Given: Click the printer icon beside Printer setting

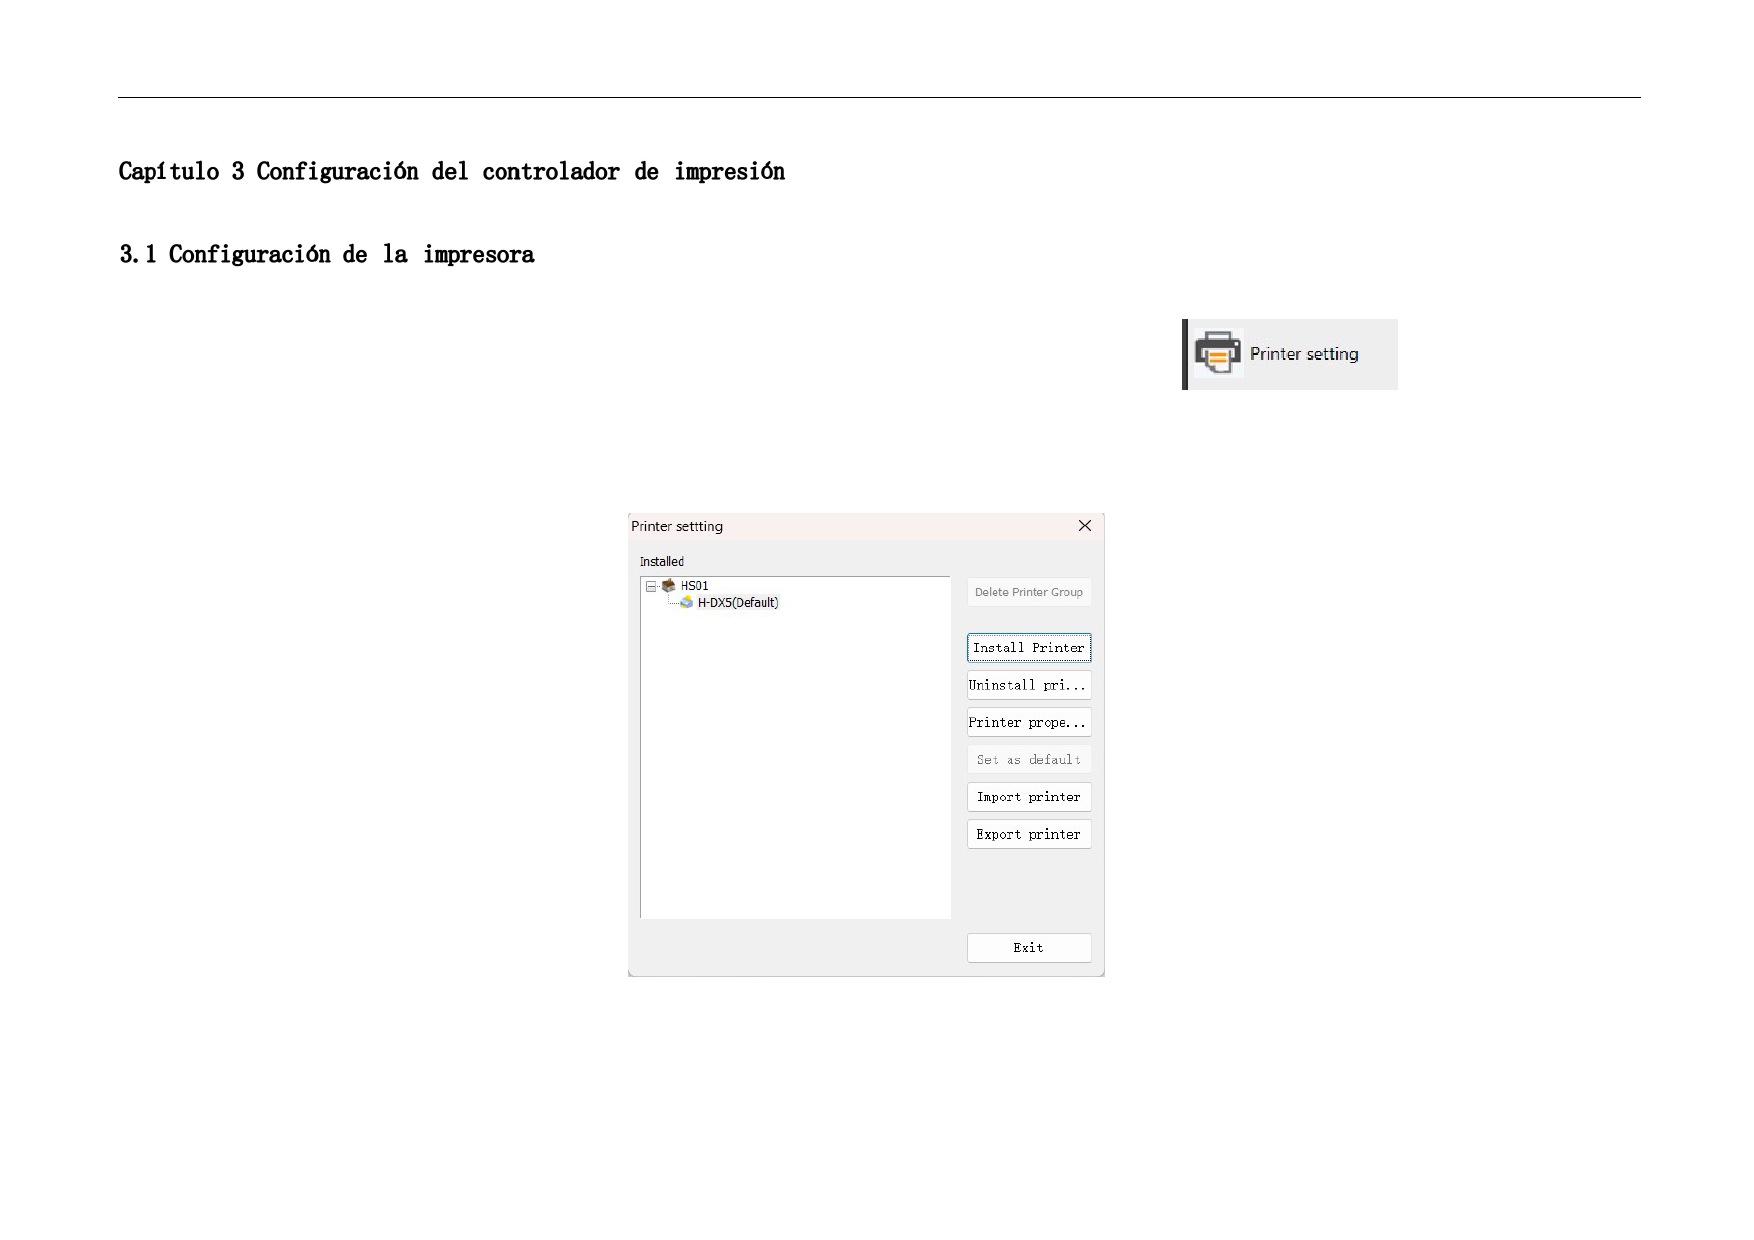Looking at the screenshot, I should click(1217, 354).
